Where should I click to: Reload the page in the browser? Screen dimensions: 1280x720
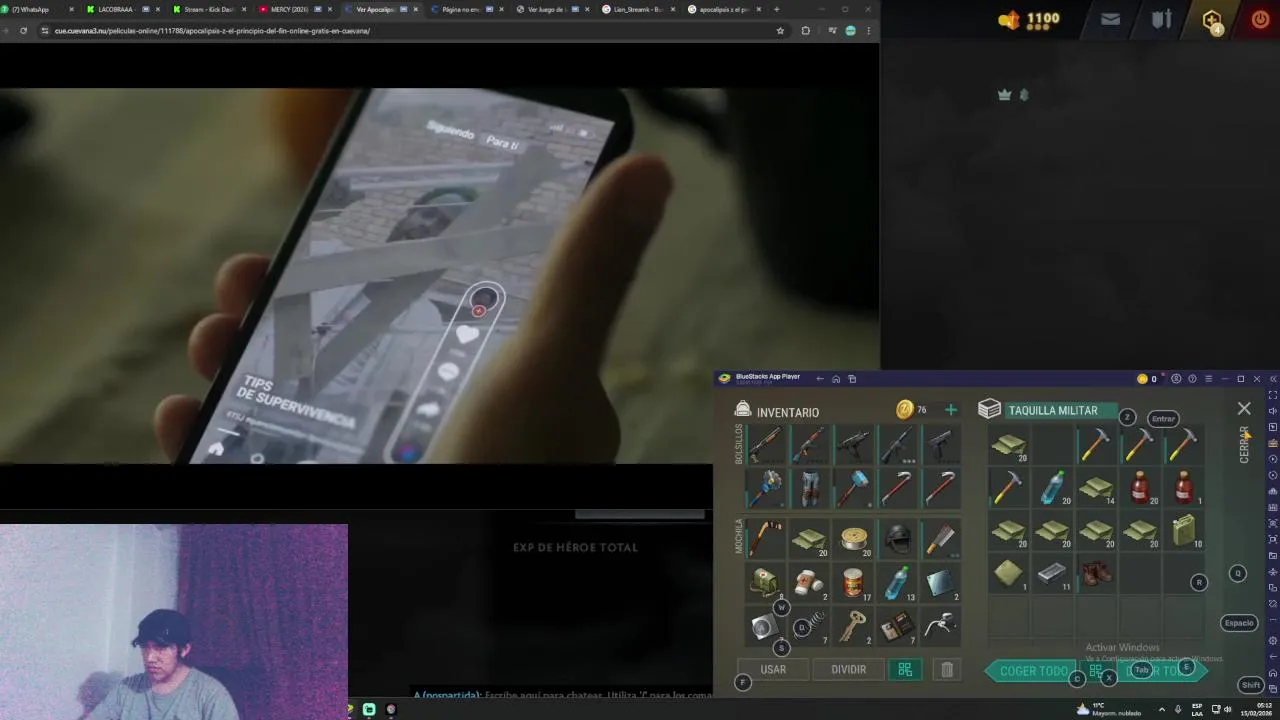(23, 31)
